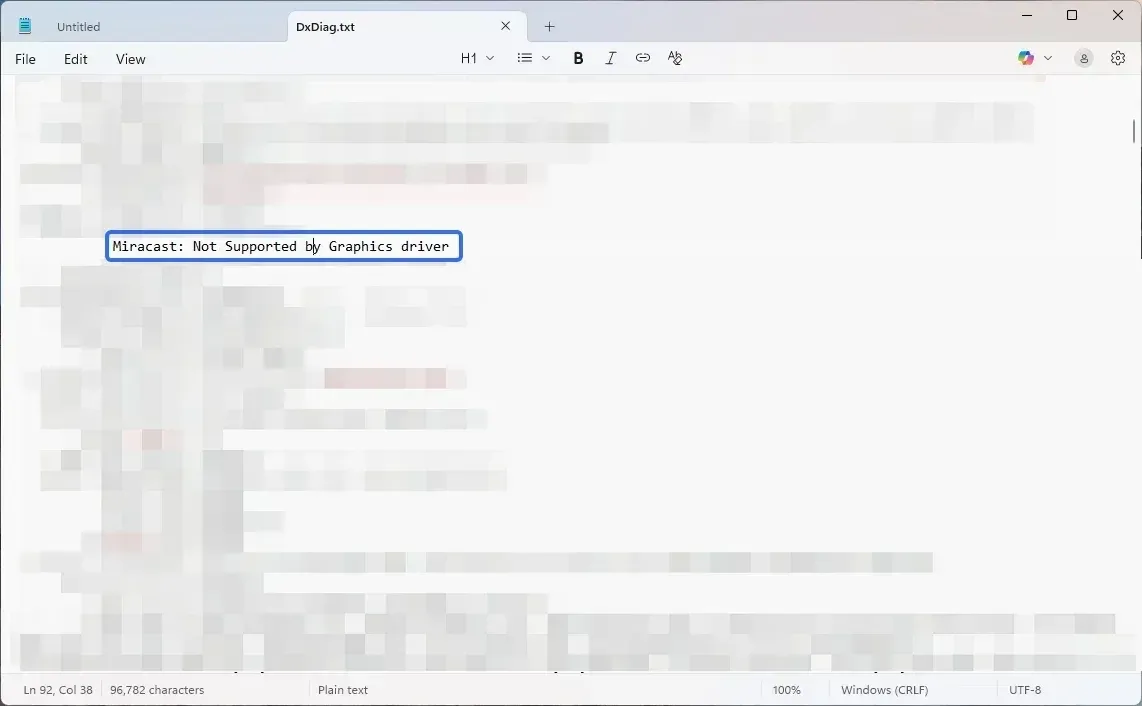The width and height of the screenshot is (1142, 706).
Task: Close the DxDiag.txt tab
Action: coord(505,26)
